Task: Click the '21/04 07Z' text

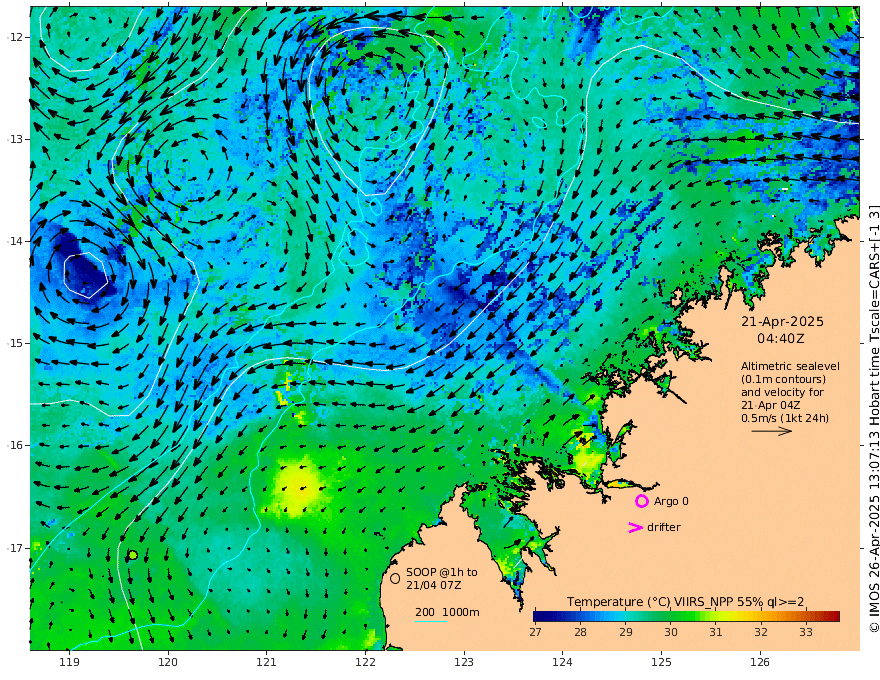Action: point(434,585)
